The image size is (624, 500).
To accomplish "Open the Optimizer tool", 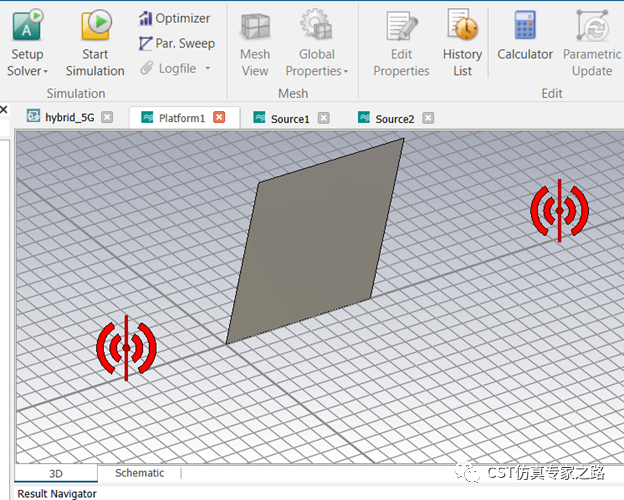I will 174,18.
